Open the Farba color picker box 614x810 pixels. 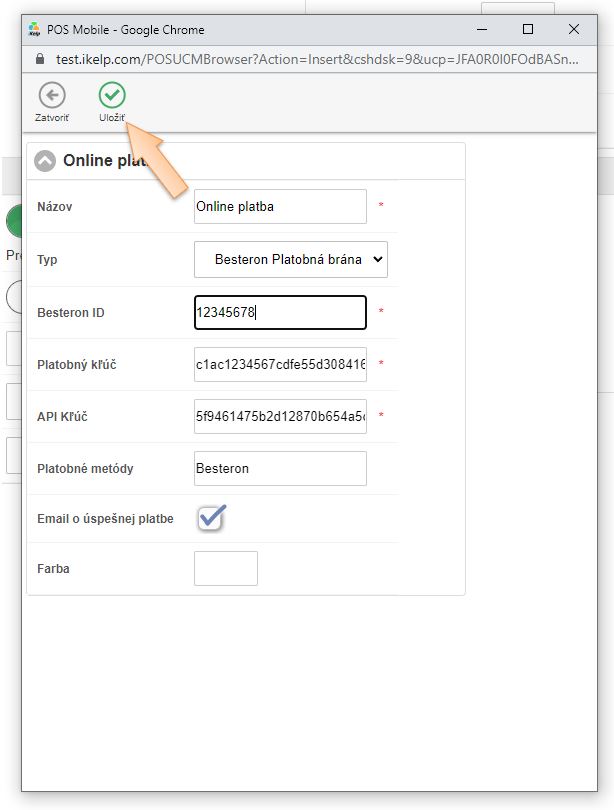(225, 568)
